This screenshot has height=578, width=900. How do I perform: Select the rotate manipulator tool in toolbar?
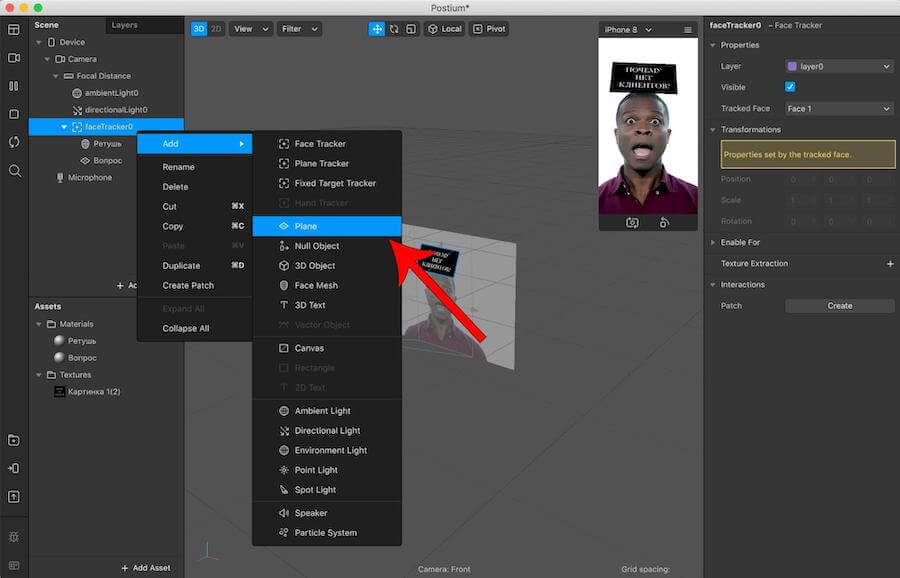394,29
